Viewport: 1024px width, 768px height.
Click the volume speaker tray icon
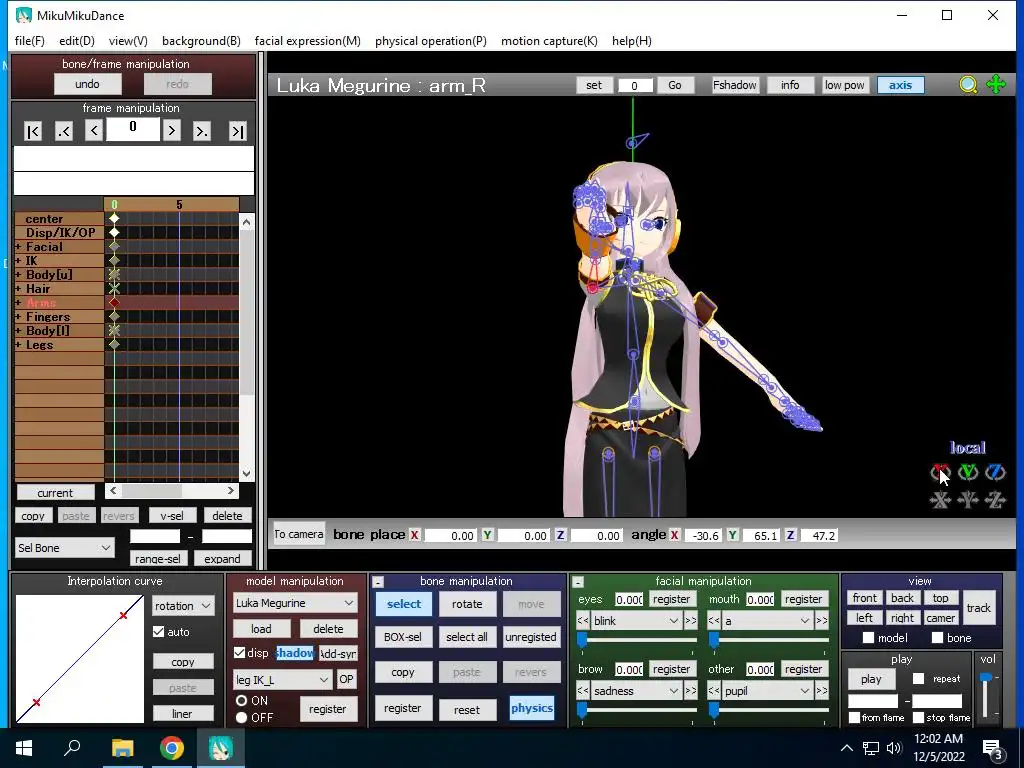pyautogui.click(x=895, y=748)
